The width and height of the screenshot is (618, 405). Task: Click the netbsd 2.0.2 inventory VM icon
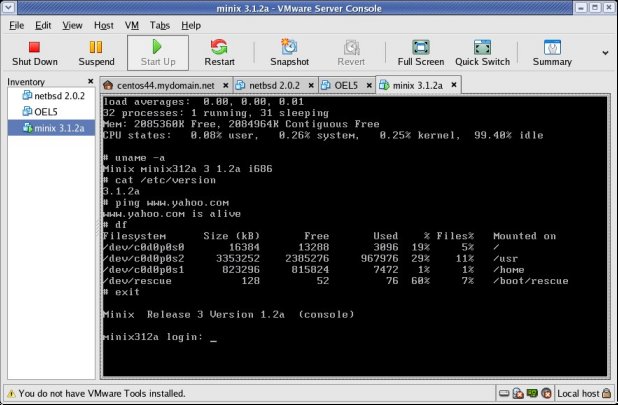point(27,95)
